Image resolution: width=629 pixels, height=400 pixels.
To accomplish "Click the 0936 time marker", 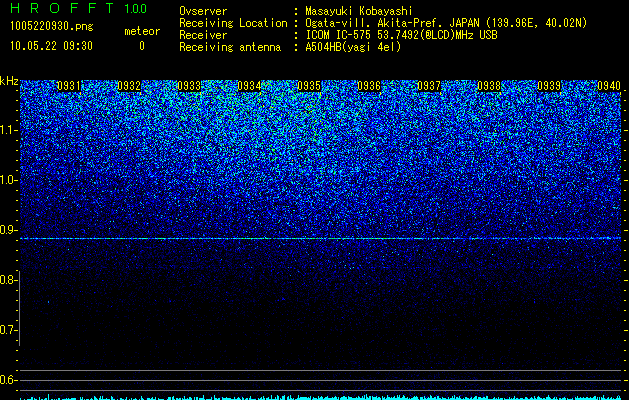I will [369, 86].
